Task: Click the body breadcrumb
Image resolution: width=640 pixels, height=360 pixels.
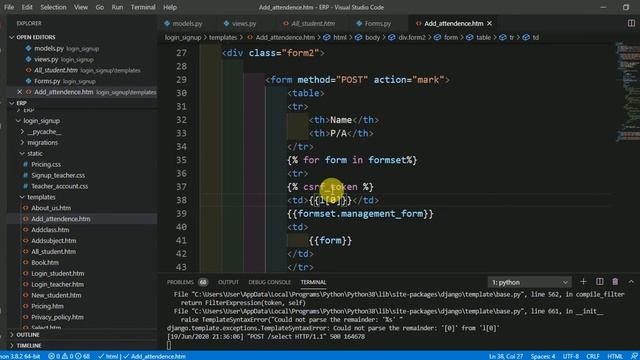Action: [372, 38]
